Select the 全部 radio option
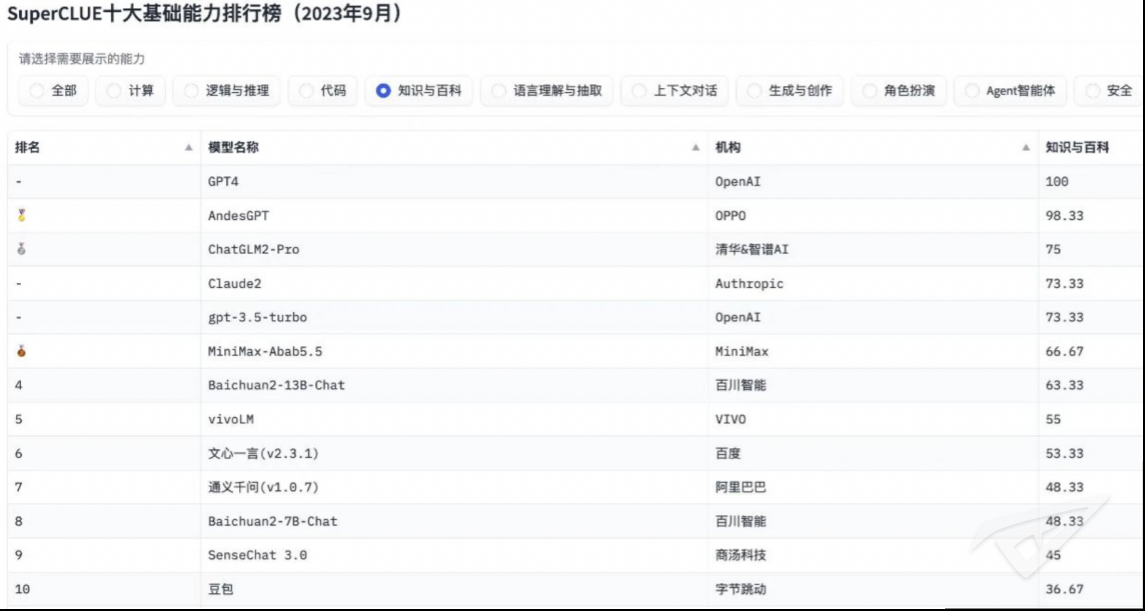 pos(37,91)
